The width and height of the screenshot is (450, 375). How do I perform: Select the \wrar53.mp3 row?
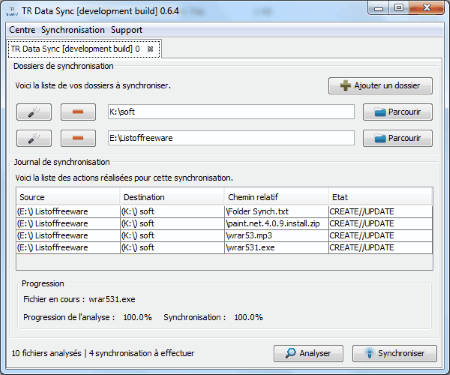224,236
